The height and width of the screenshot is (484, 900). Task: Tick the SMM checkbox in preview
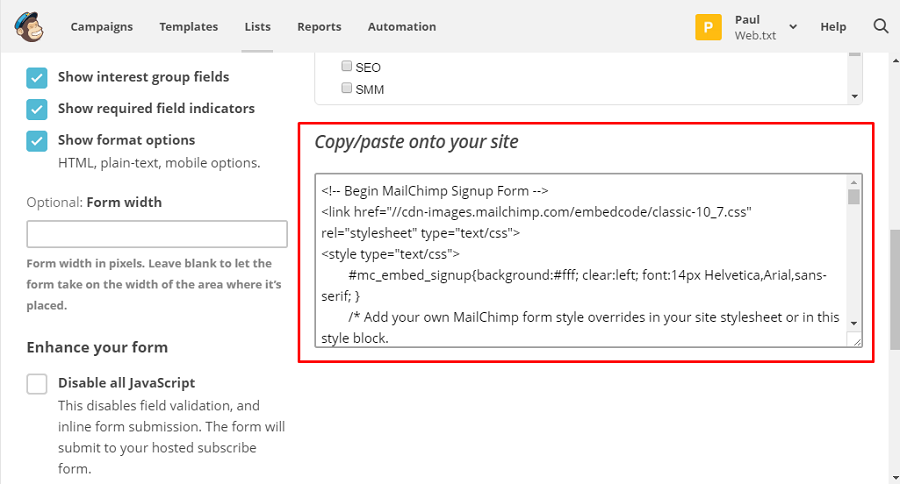click(346, 88)
